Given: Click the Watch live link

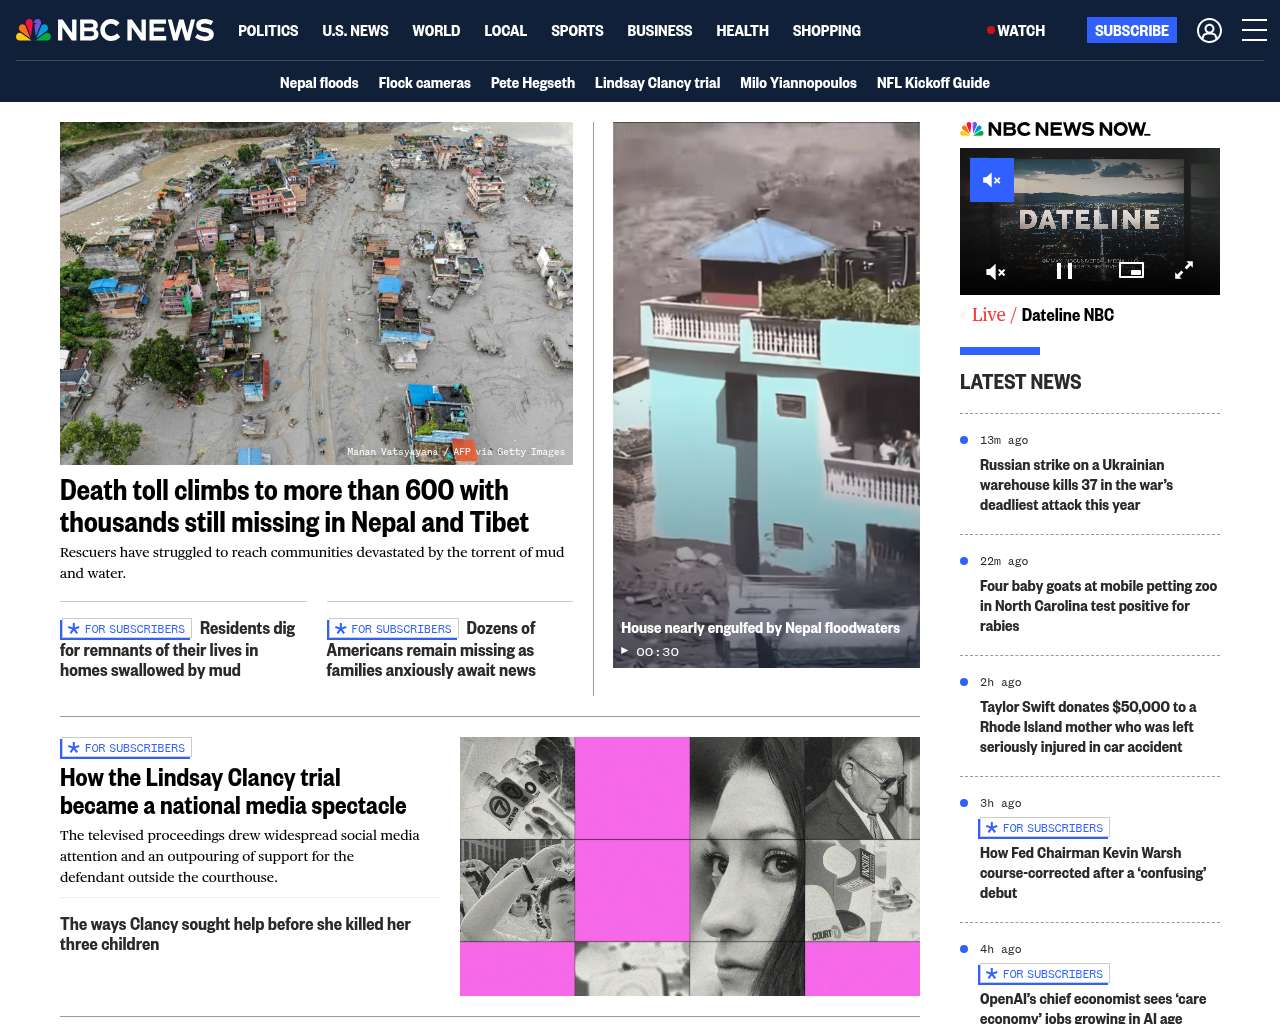Looking at the screenshot, I should (1016, 31).
